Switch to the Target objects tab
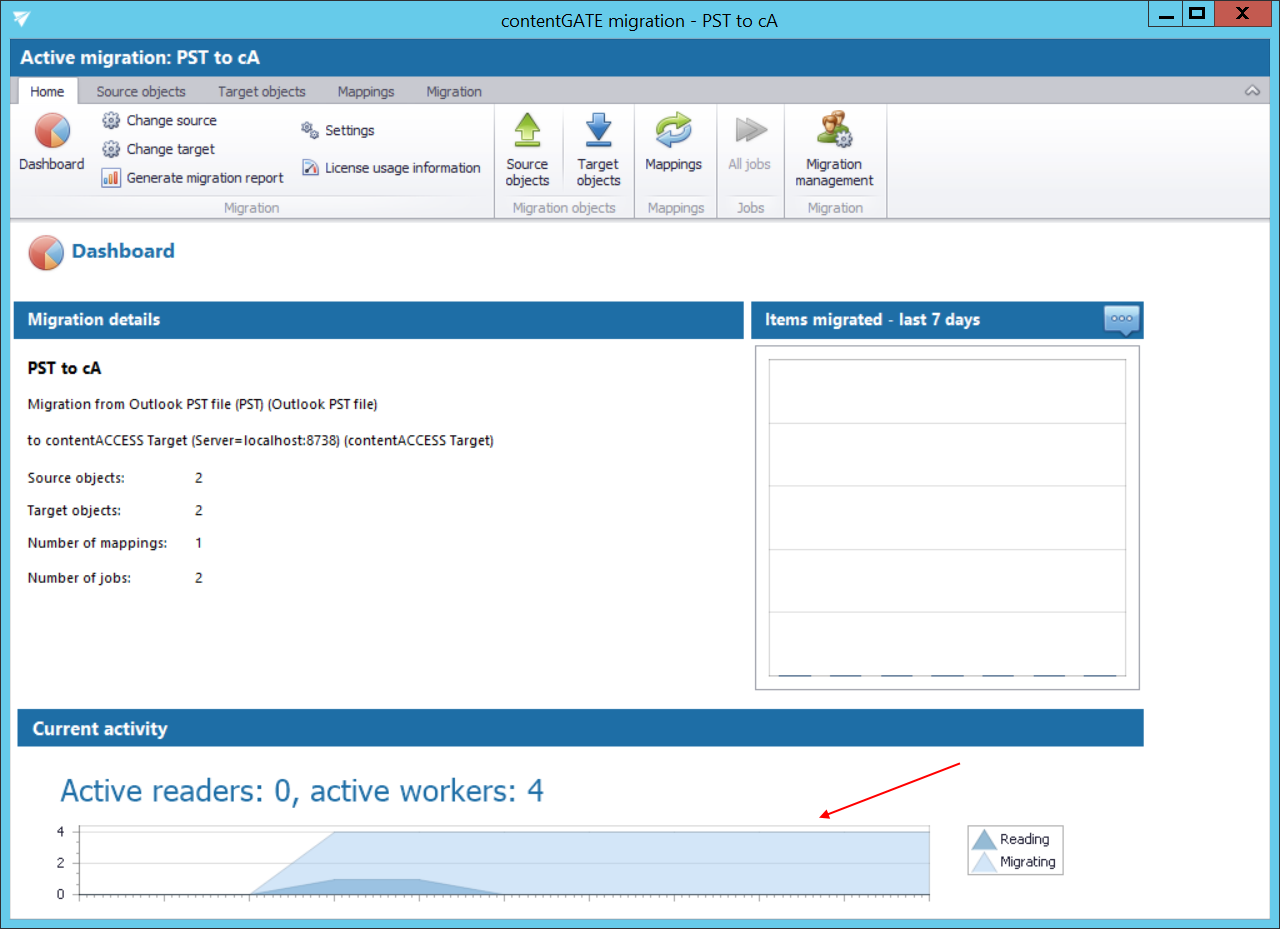 [x=262, y=91]
